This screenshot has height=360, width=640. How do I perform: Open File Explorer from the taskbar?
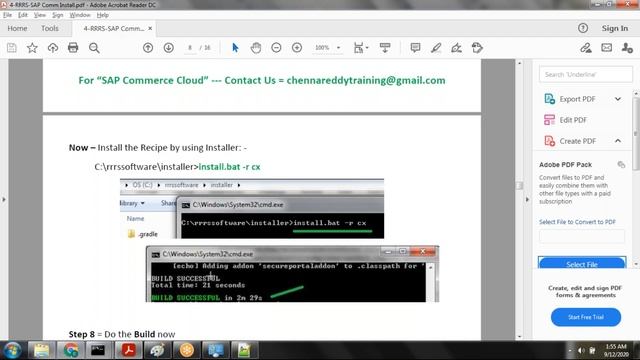(x=41, y=350)
